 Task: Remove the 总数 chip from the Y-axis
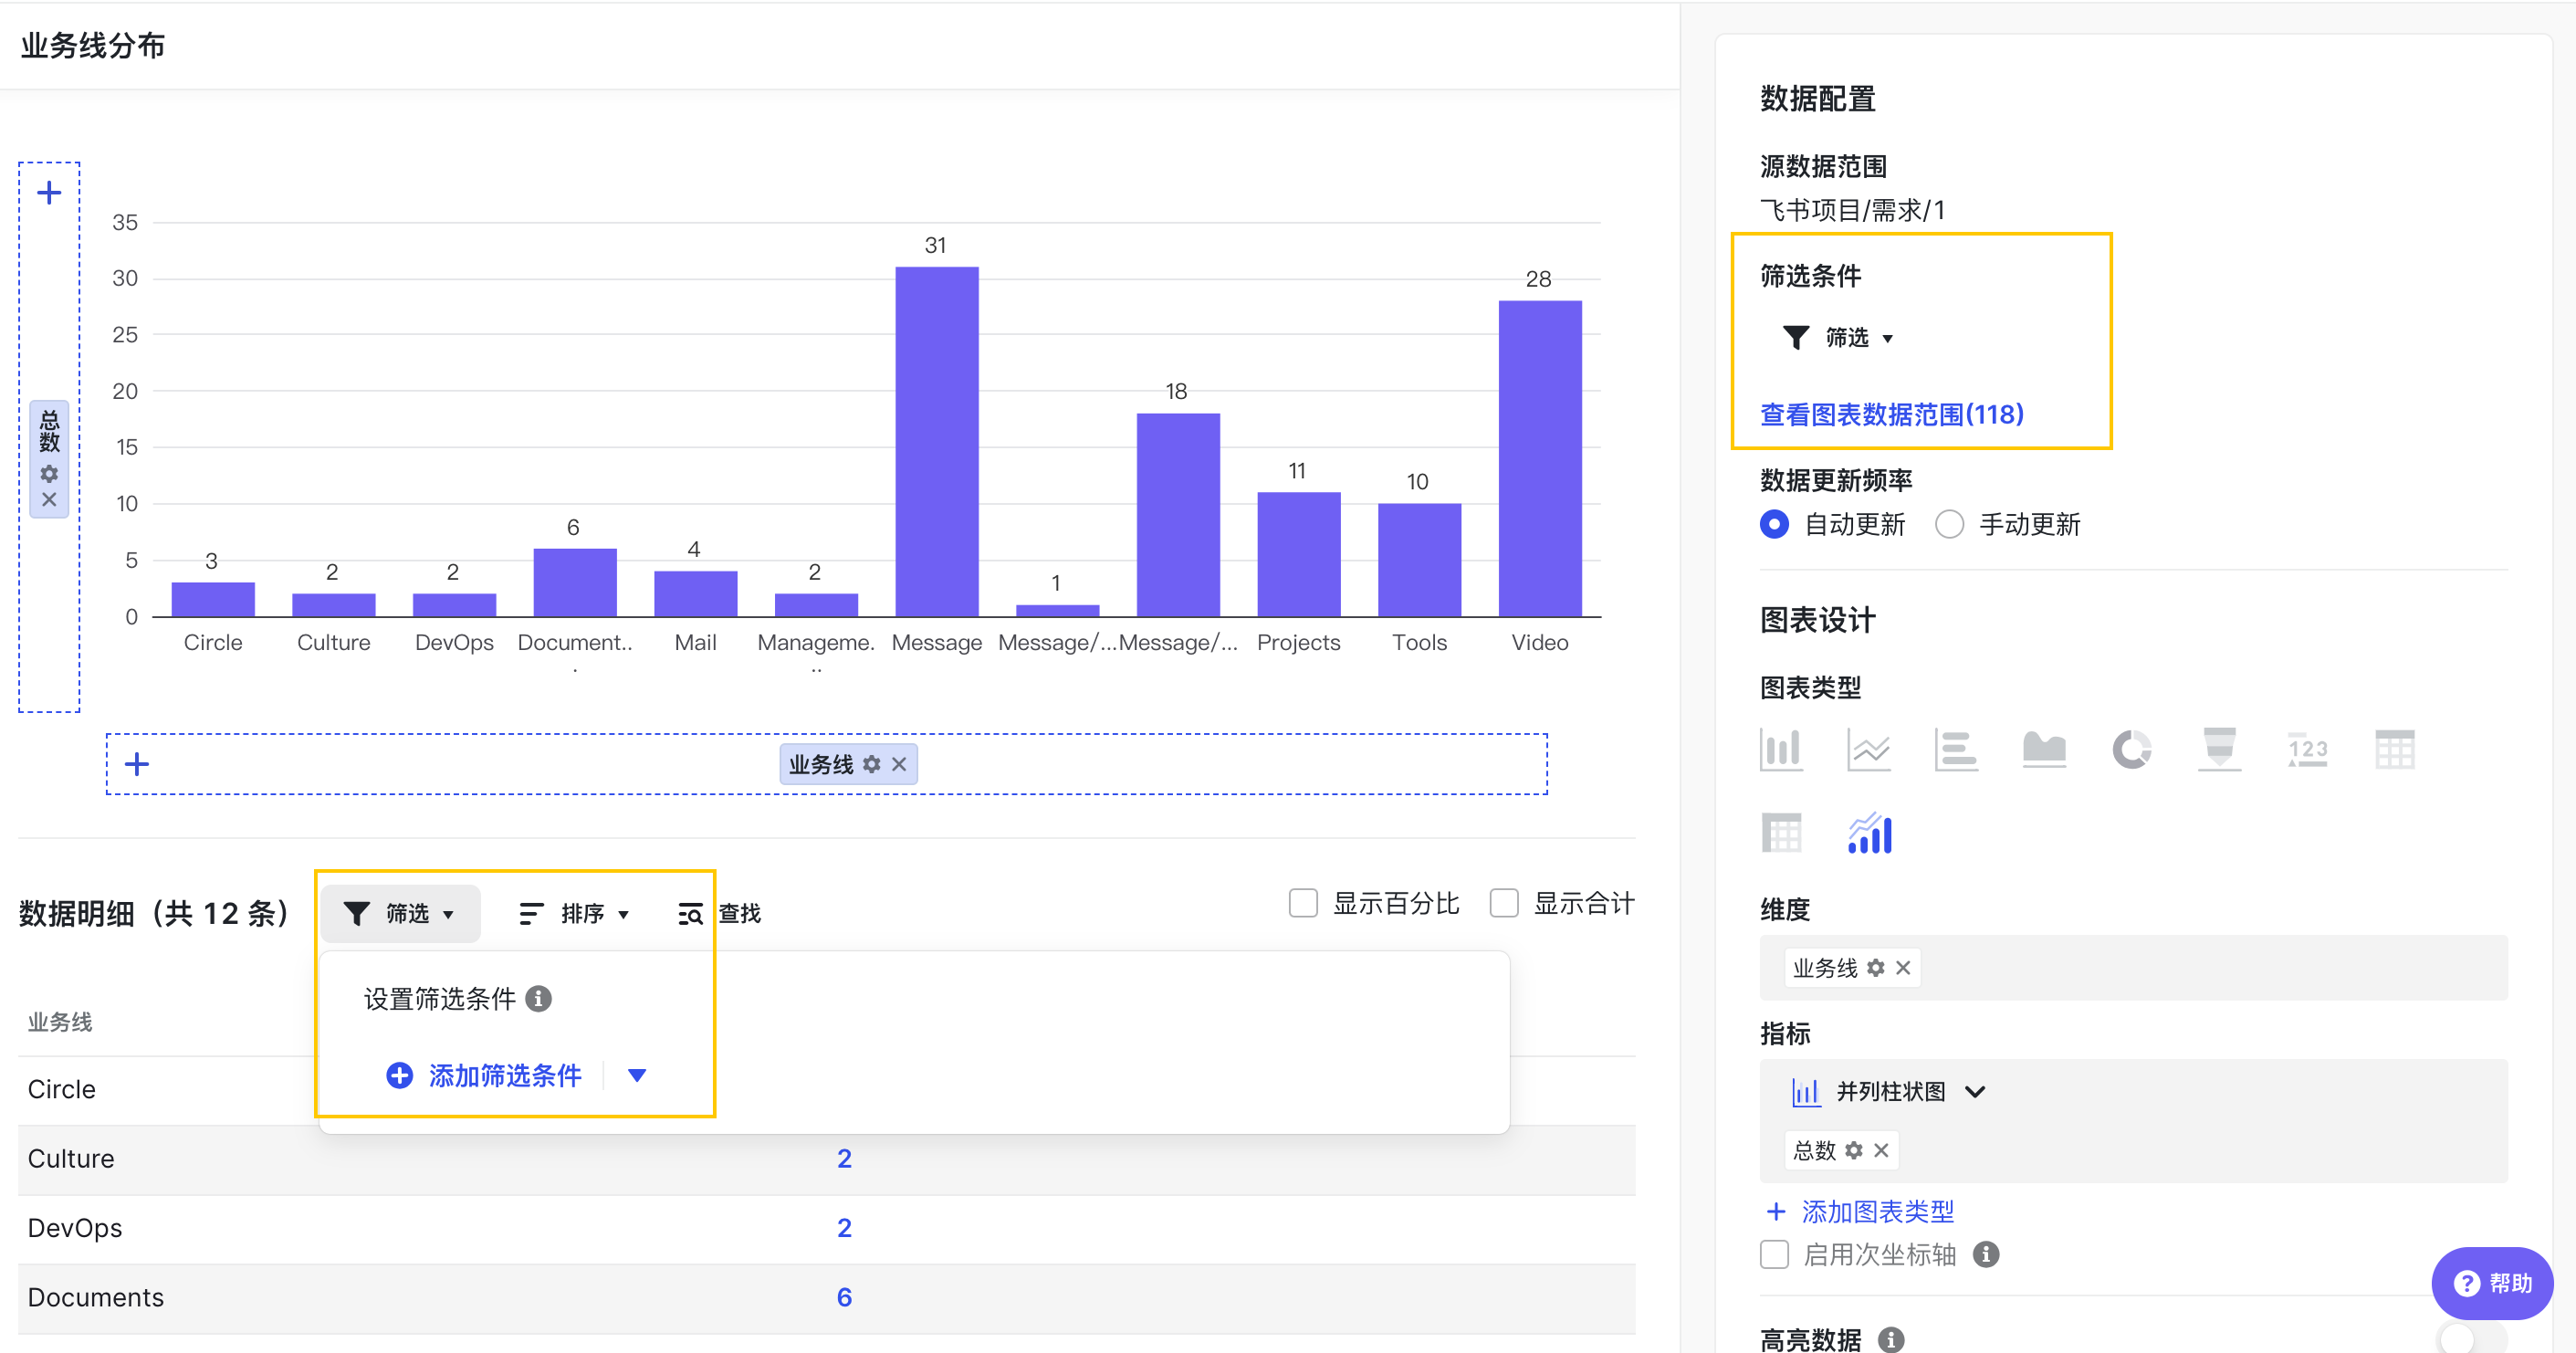coord(49,500)
